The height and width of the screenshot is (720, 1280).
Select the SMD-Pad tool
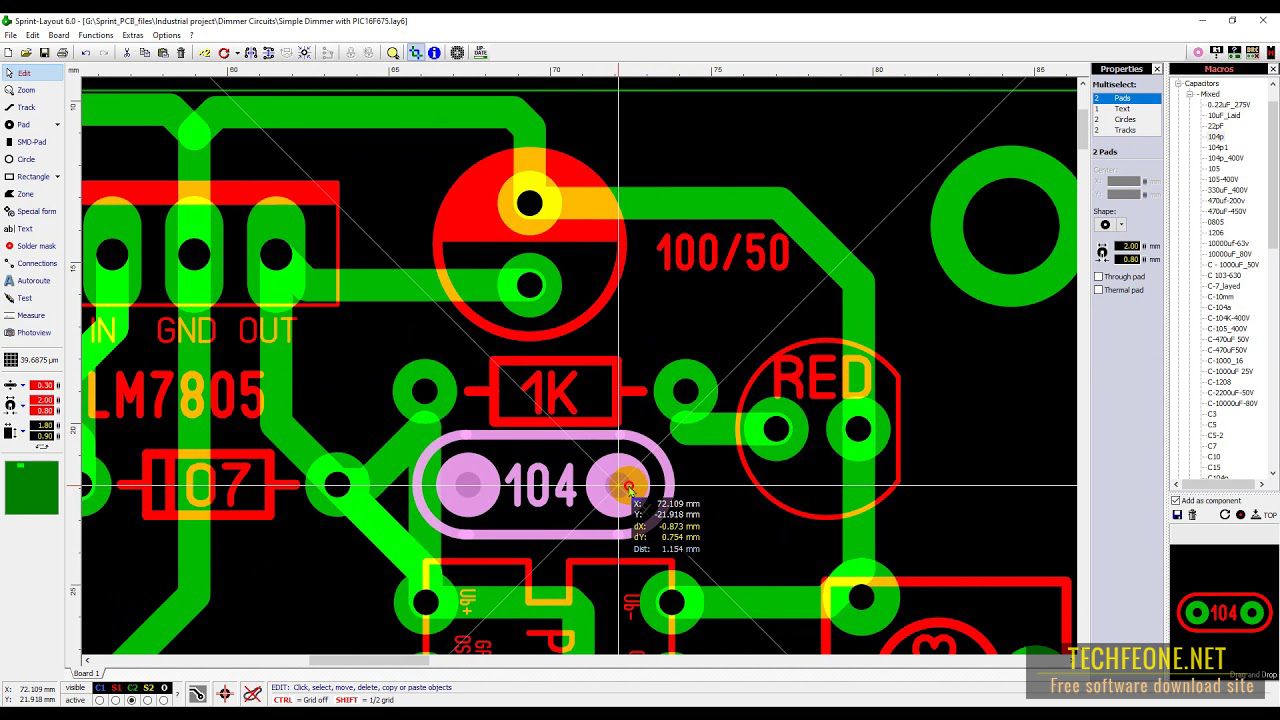(30, 142)
